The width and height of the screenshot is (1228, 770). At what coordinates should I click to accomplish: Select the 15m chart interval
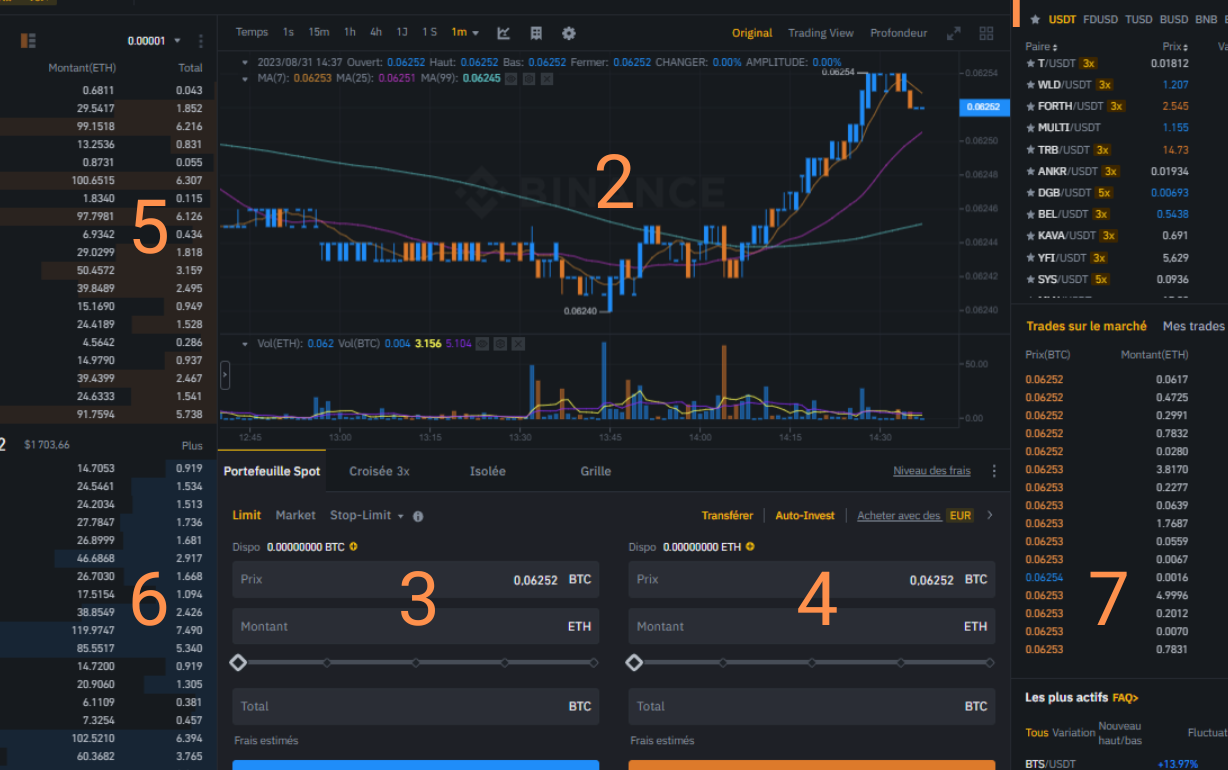point(319,33)
